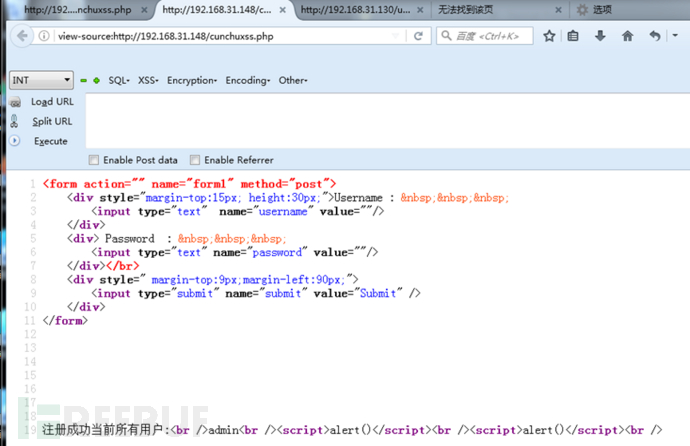Click the HackBar green minus icon
690x446 pixels.
84,80
